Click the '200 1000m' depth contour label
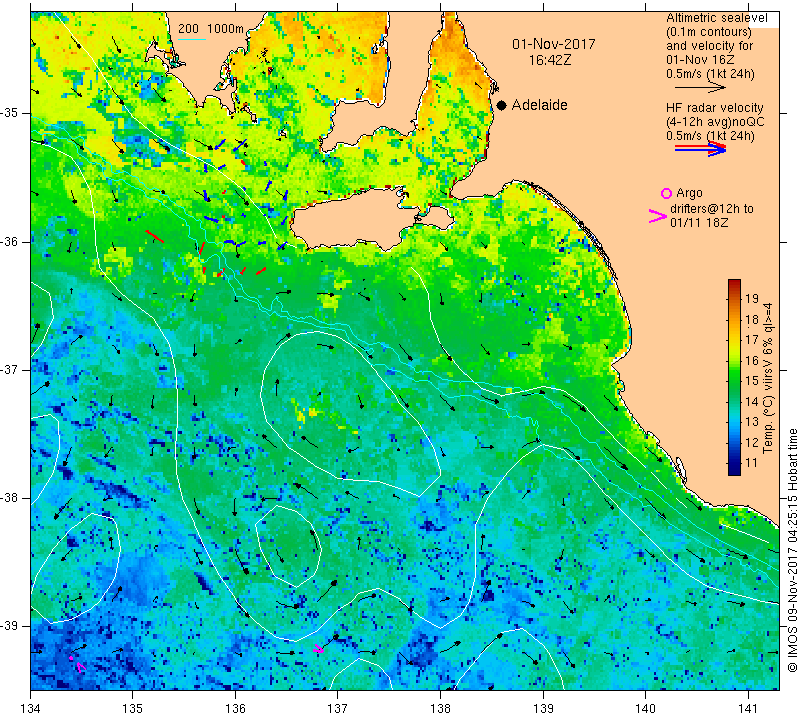This screenshot has height=720, width=800. [x=211, y=29]
